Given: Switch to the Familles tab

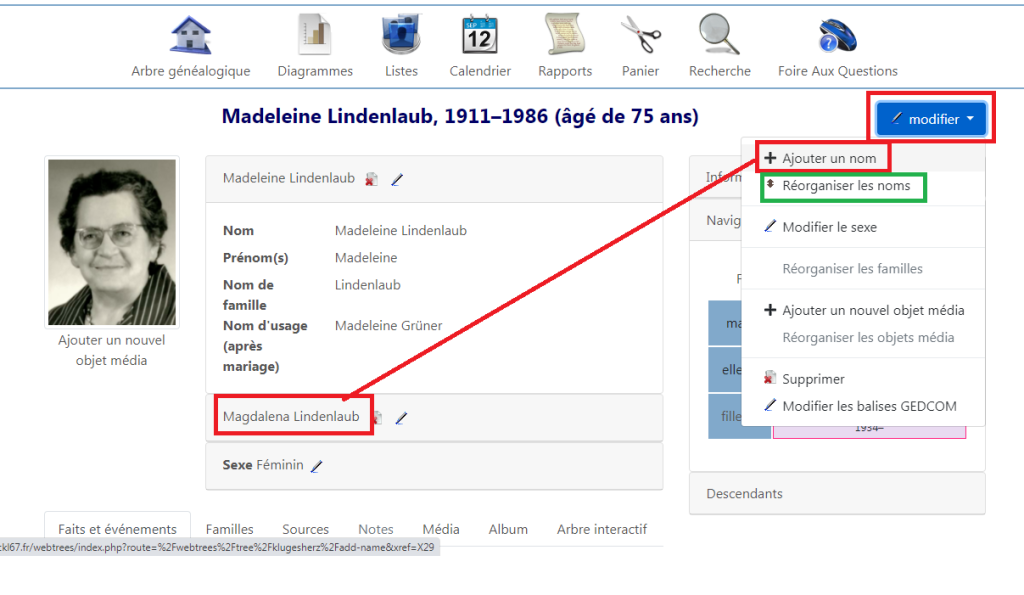Looking at the screenshot, I should [x=229, y=529].
